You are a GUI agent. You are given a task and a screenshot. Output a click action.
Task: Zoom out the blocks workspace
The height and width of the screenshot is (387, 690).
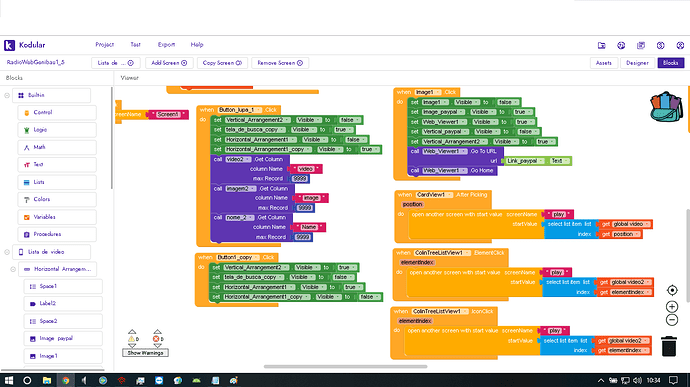click(672, 320)
